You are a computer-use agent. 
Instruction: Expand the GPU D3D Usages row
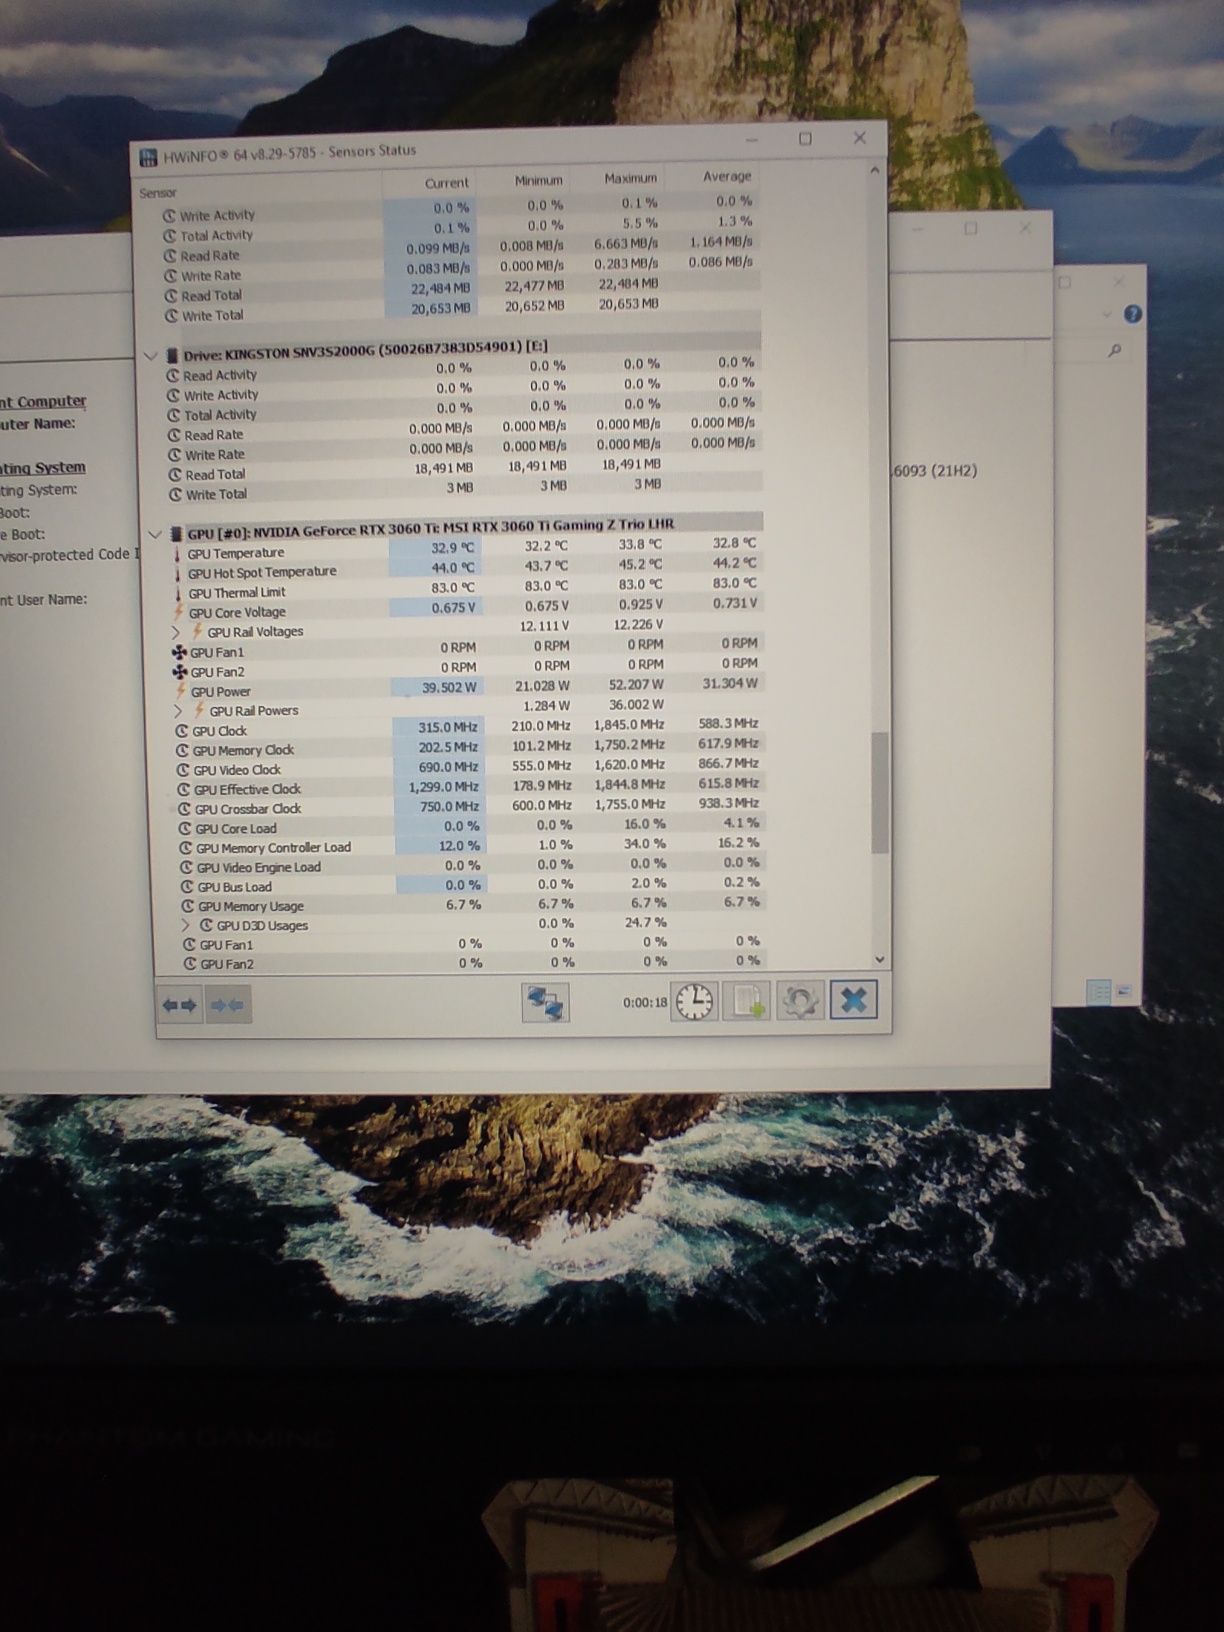pos(185,925)
